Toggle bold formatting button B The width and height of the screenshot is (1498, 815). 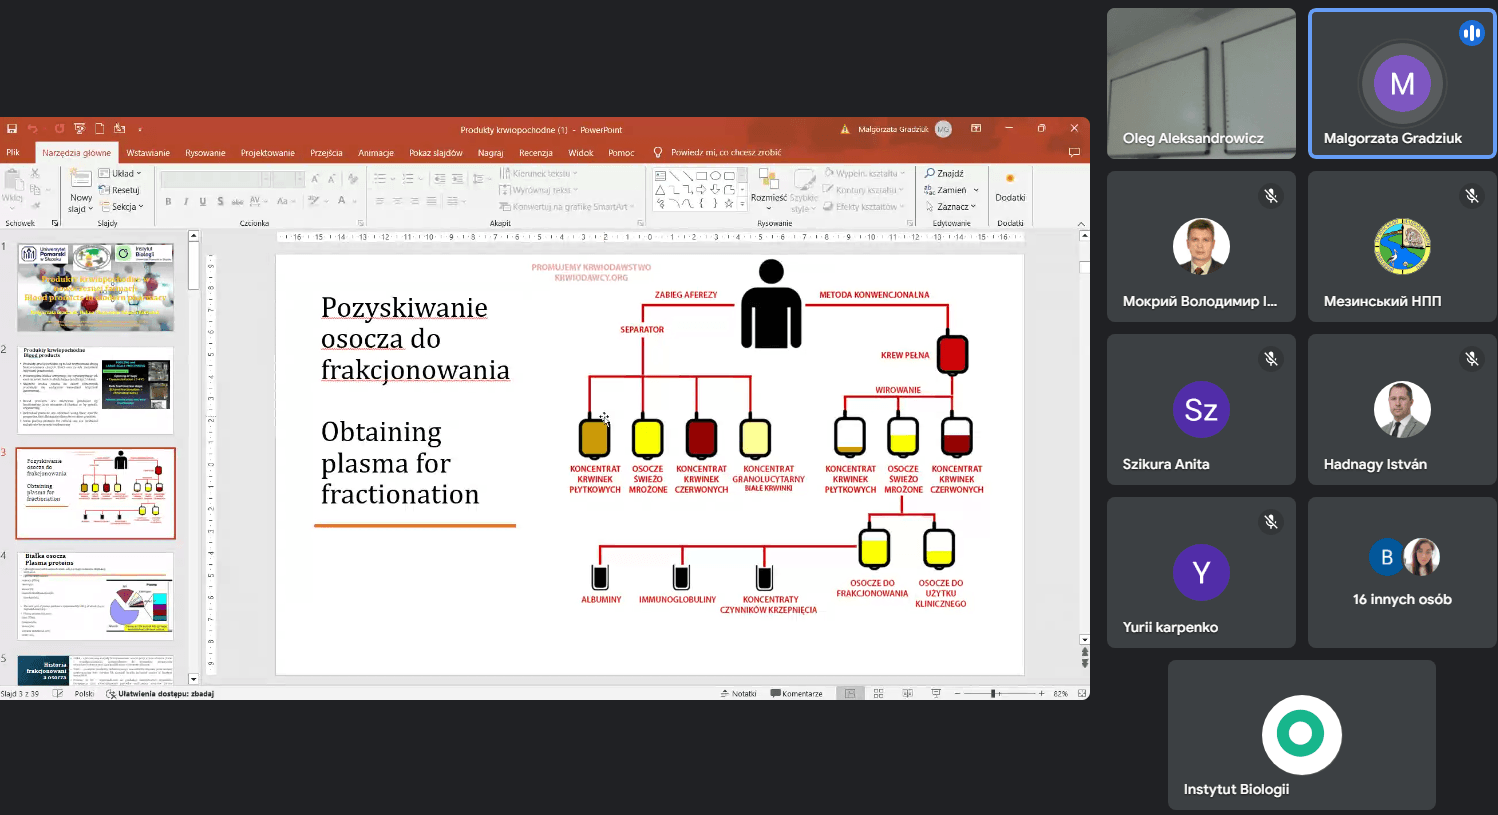click(168, 201)
